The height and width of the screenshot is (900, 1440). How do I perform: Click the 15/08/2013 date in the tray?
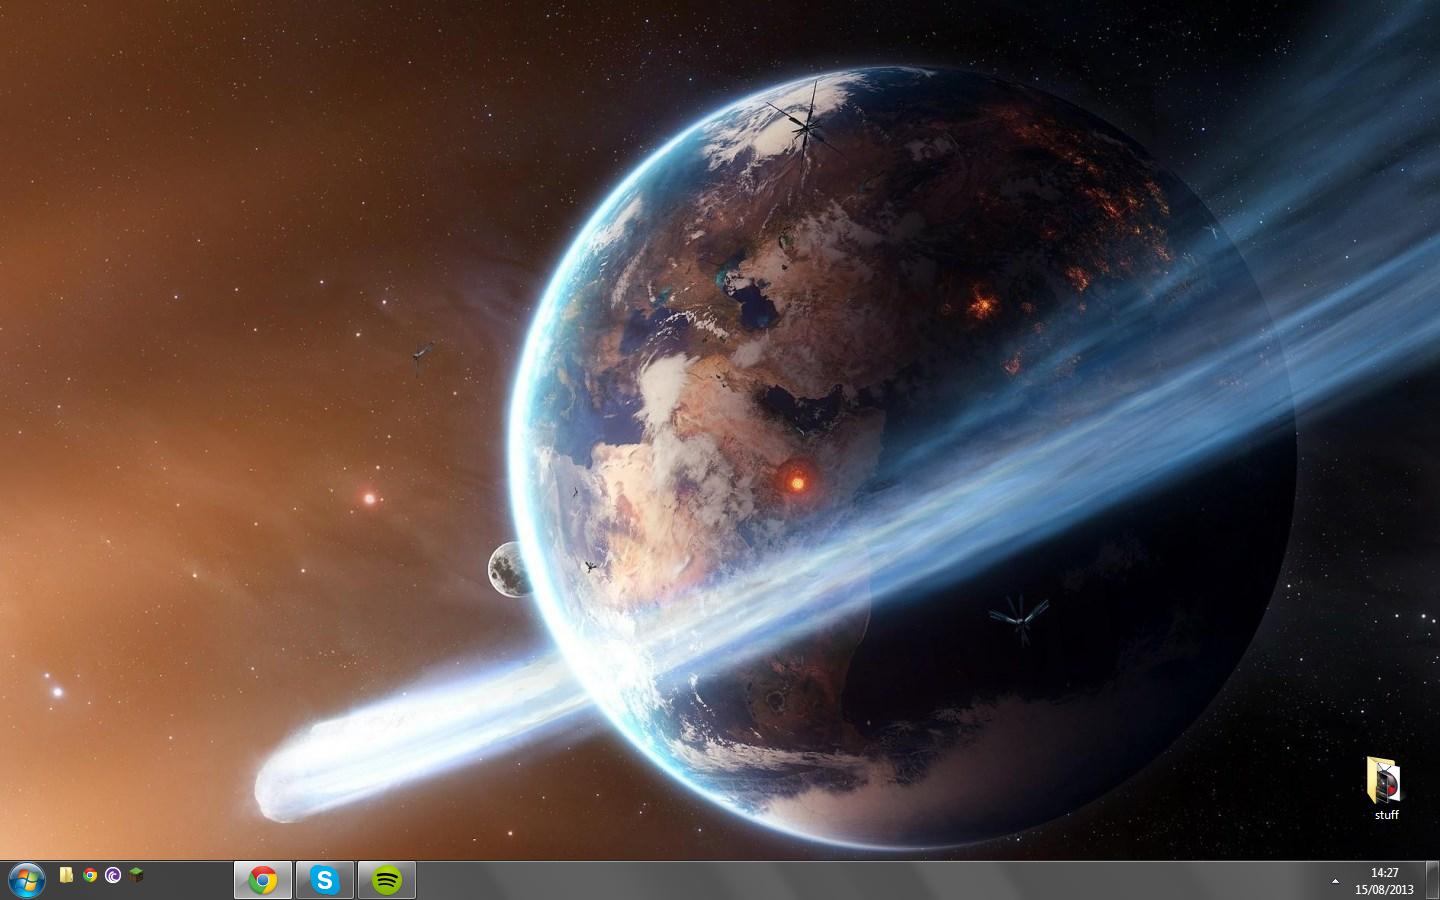click(1384, 889)
